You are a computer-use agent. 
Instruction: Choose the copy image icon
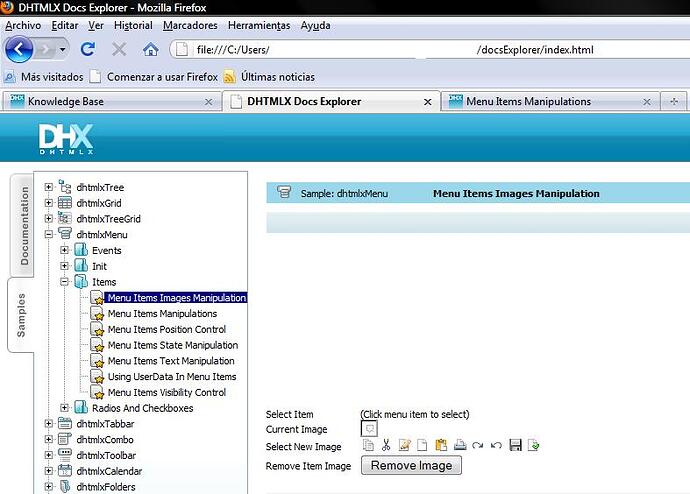[x=368, y=445]
